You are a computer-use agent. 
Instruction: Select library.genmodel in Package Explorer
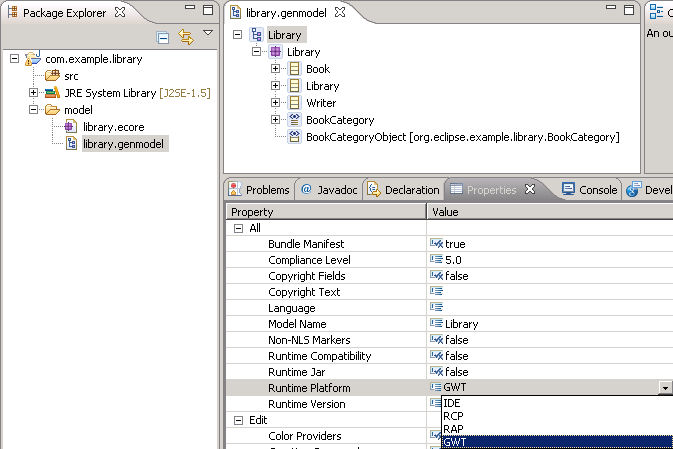(123, 144)
